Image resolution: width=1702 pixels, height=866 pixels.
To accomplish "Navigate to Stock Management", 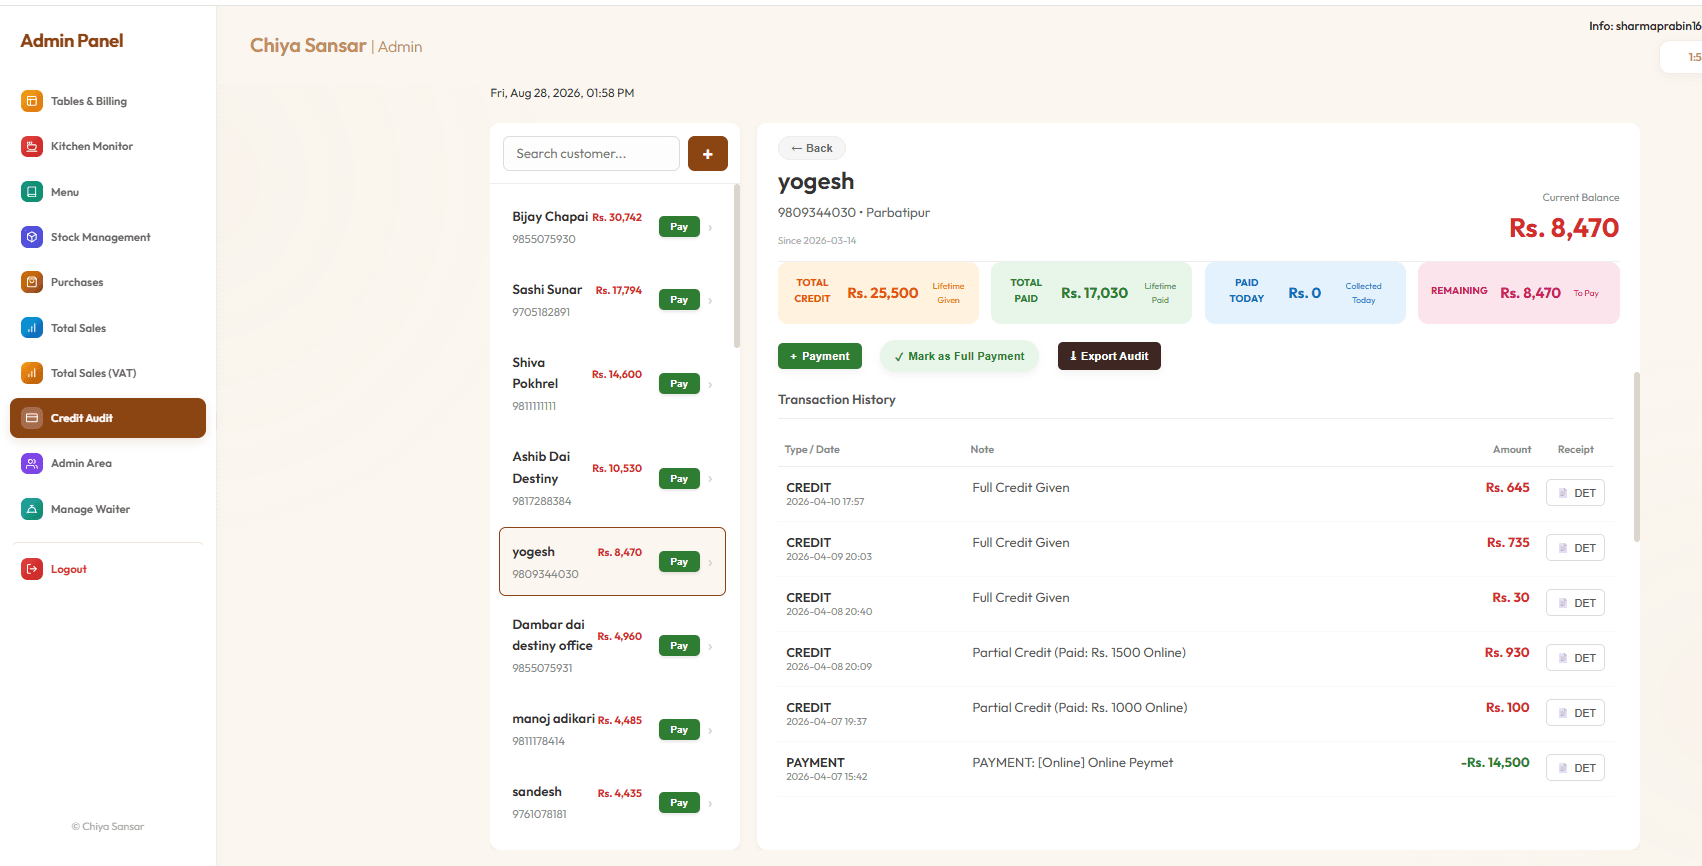I will pyautogui.click(x=108, y=237).
